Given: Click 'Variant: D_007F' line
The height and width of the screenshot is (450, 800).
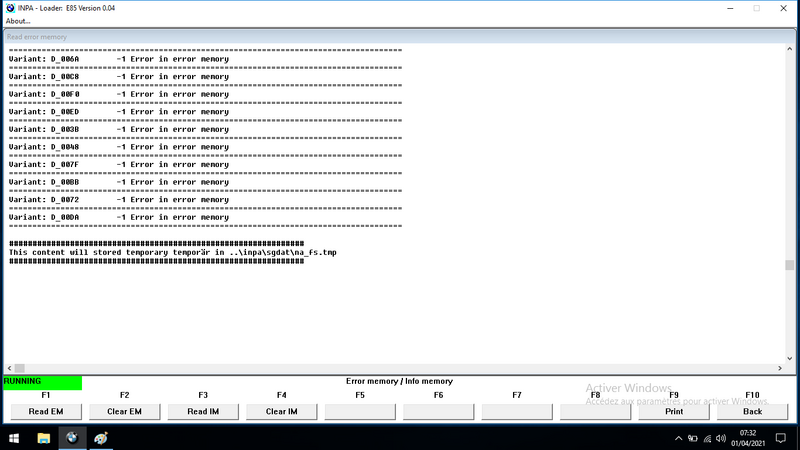Looking at the screenshot, I should tap(118, 165).
